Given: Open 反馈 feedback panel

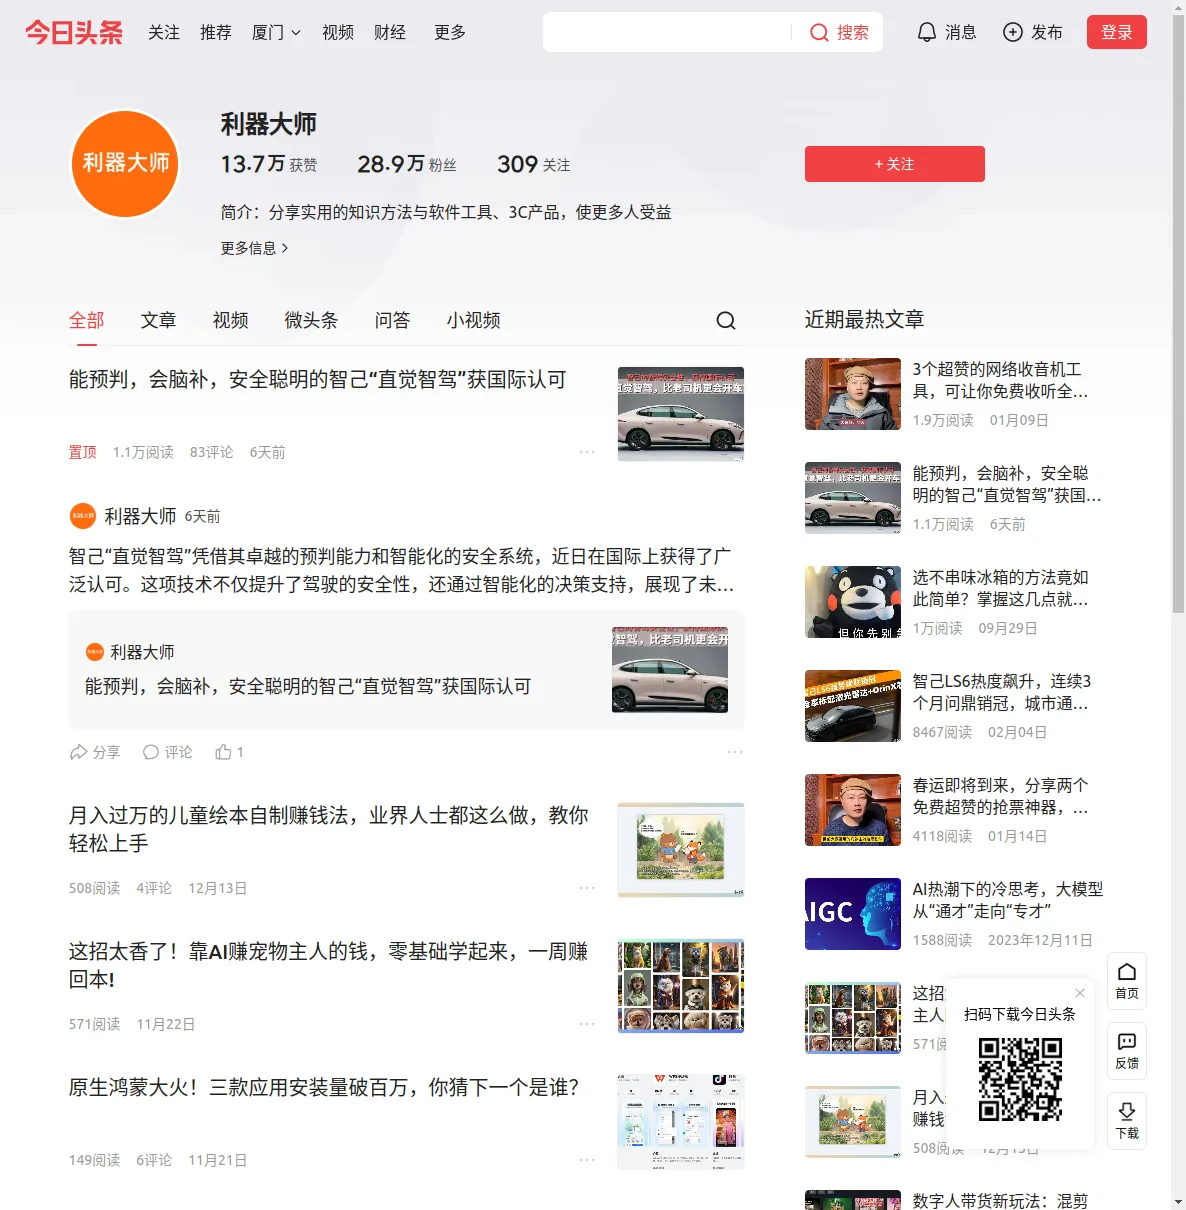Looking at the screenshot, I should [1127, 1051].
